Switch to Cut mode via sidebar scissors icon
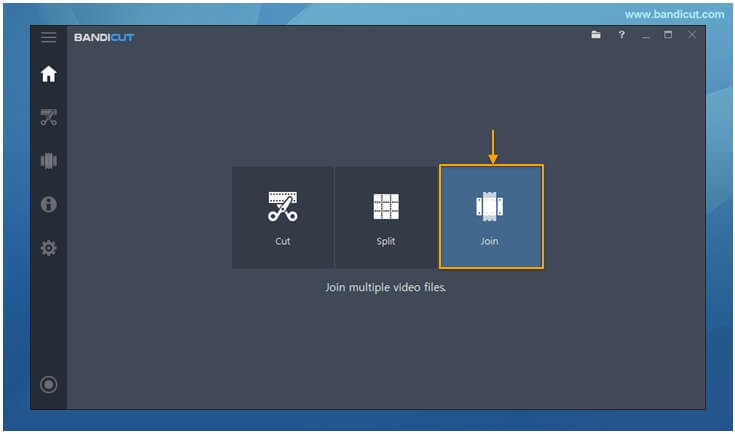Screen dimensions: 735x434 point(48,117)
